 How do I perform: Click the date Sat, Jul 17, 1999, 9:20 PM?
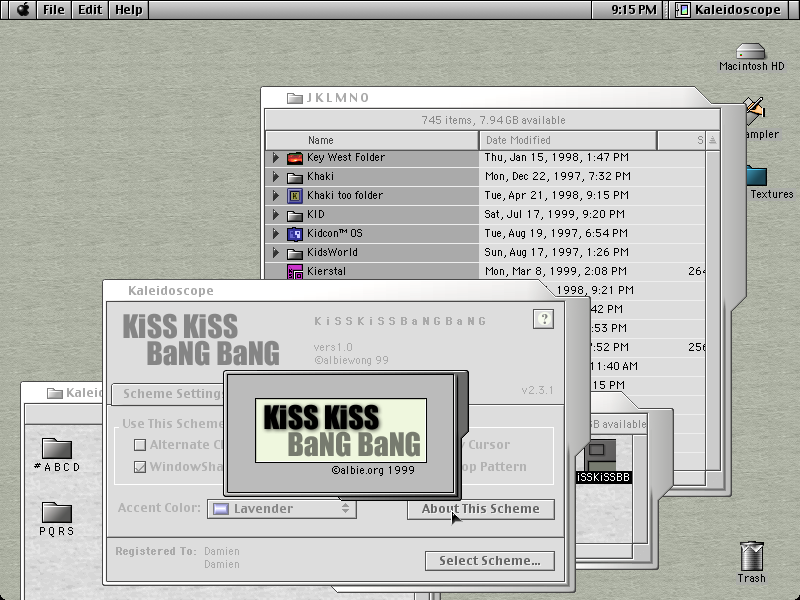pyautogui.click(x=555, y=214)
